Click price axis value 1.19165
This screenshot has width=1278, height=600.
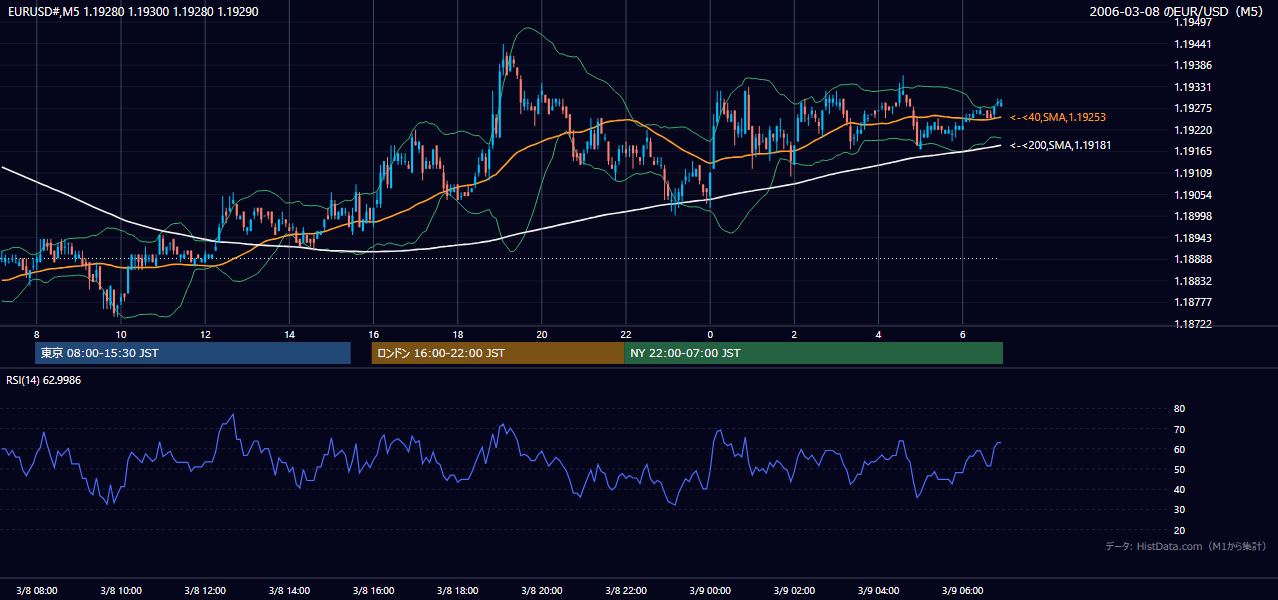pos(1193,152)
